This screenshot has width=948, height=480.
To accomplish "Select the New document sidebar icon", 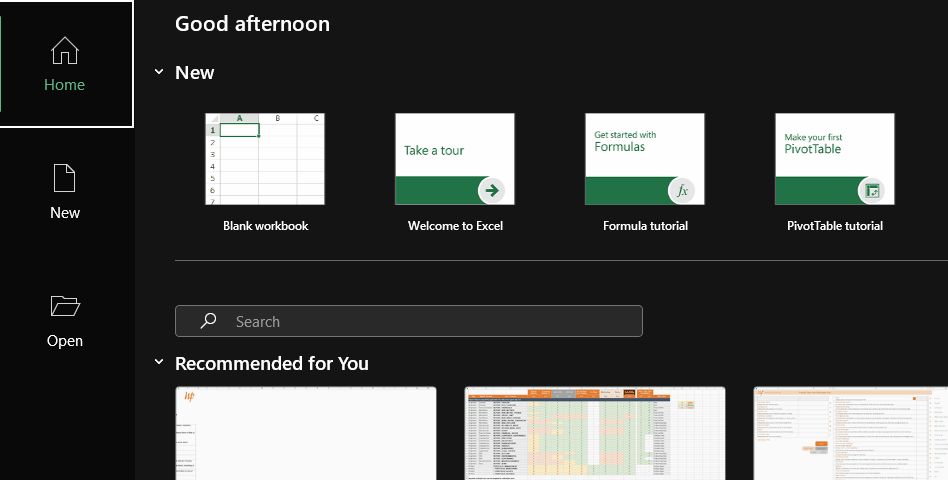I will click(x=65, y=179).
